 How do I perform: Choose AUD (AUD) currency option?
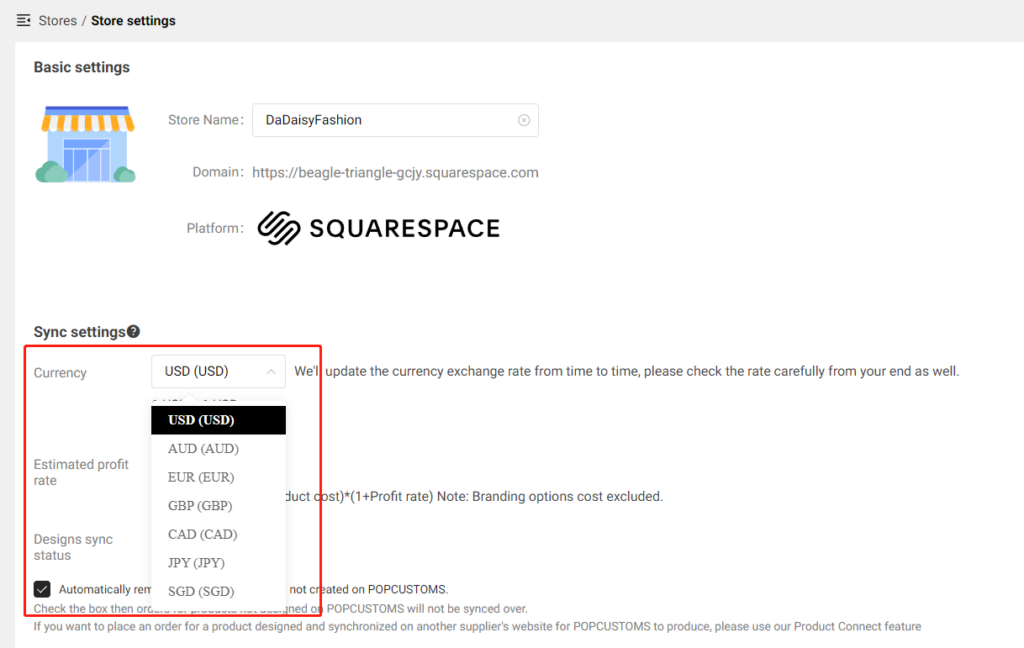tap(218, 449)
